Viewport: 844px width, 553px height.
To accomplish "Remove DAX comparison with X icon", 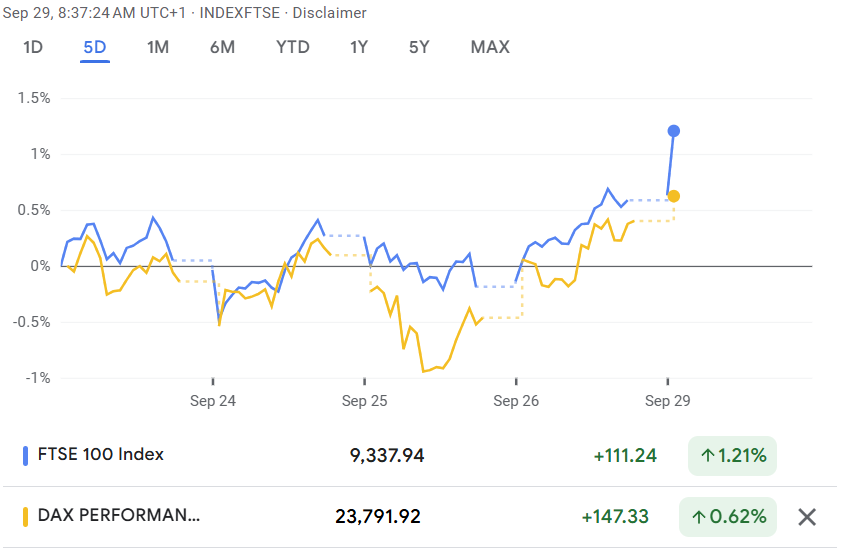I will click(x=807, y=517).
